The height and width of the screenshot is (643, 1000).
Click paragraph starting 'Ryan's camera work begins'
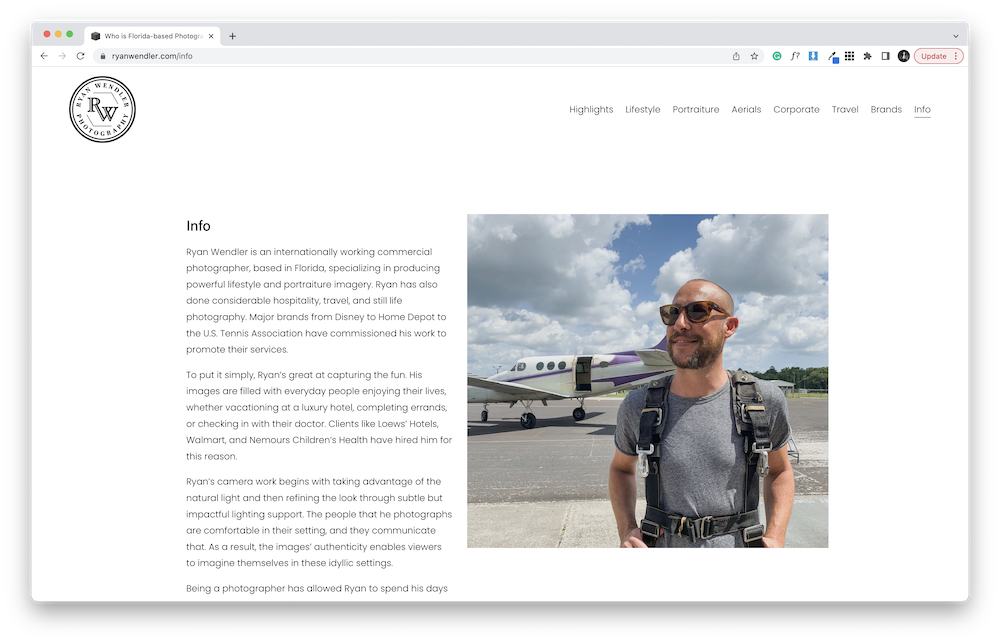[319, 522]
